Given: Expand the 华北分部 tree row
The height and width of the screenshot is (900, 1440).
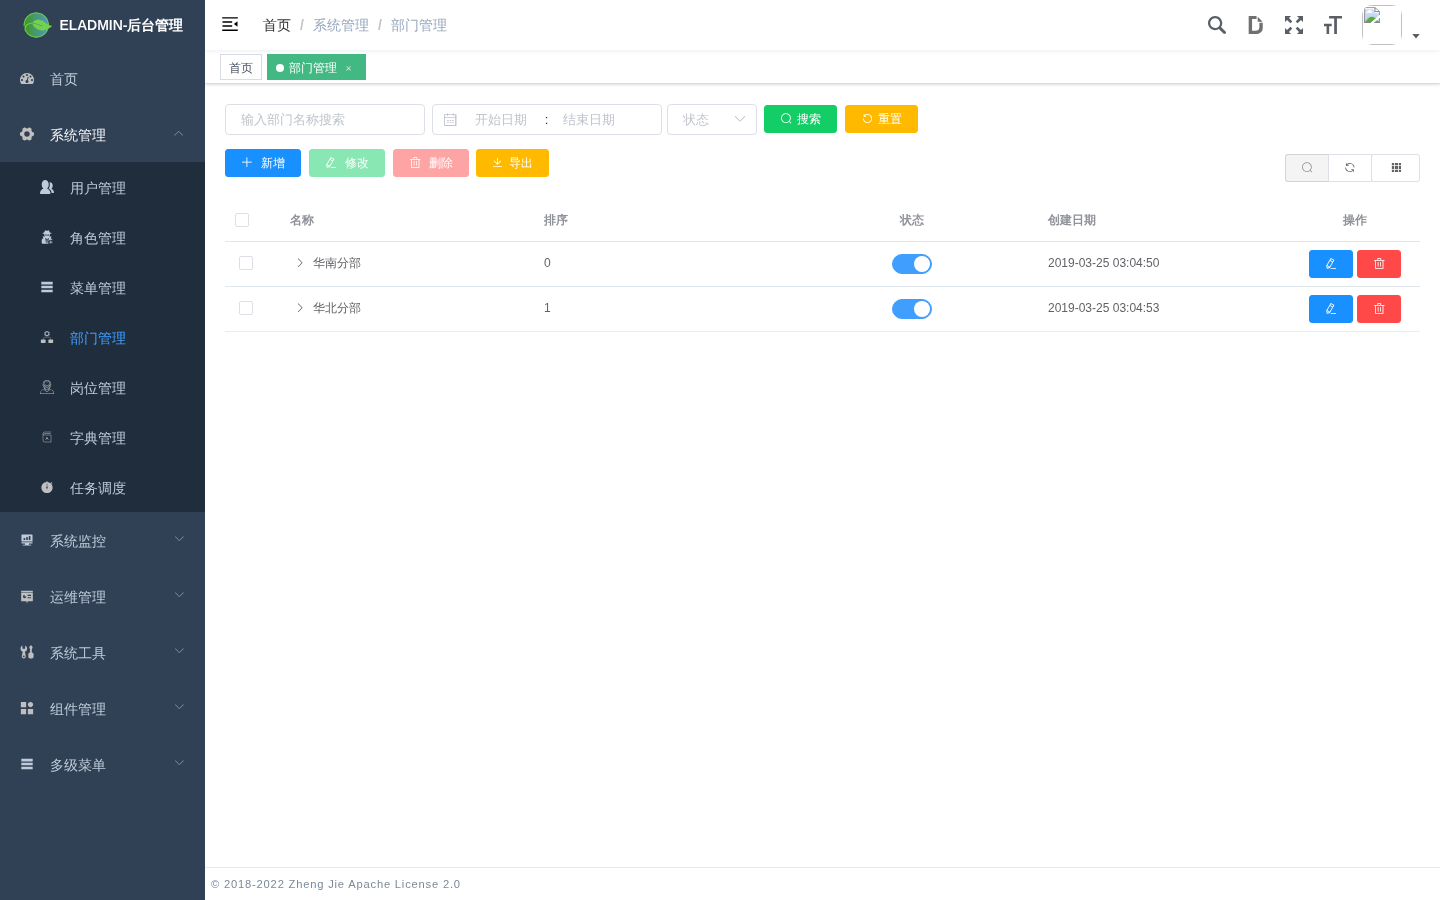Looking at the screenshot, I should 299,308.
